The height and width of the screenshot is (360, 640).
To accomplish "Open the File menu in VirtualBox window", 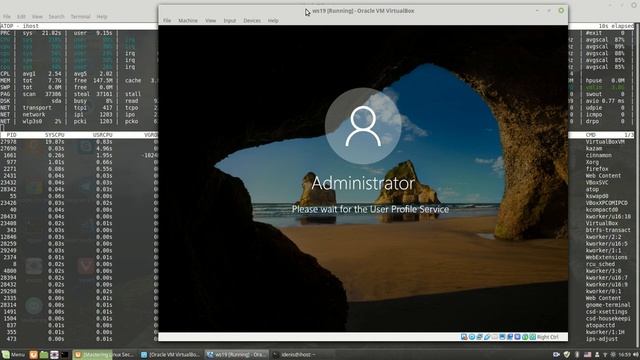I will click(167, 20).
